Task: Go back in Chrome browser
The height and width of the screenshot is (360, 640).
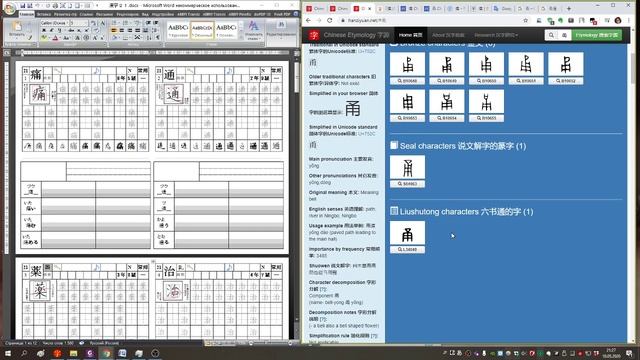Action: coord(309,20)
